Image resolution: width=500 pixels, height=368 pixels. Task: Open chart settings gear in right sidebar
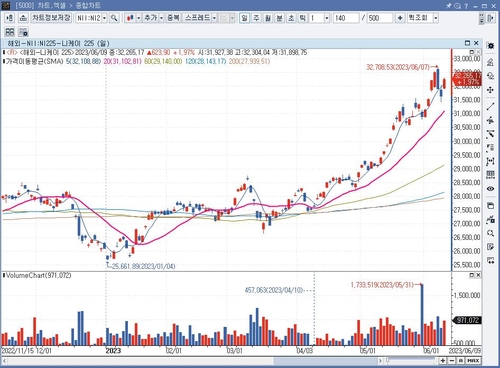490,46
